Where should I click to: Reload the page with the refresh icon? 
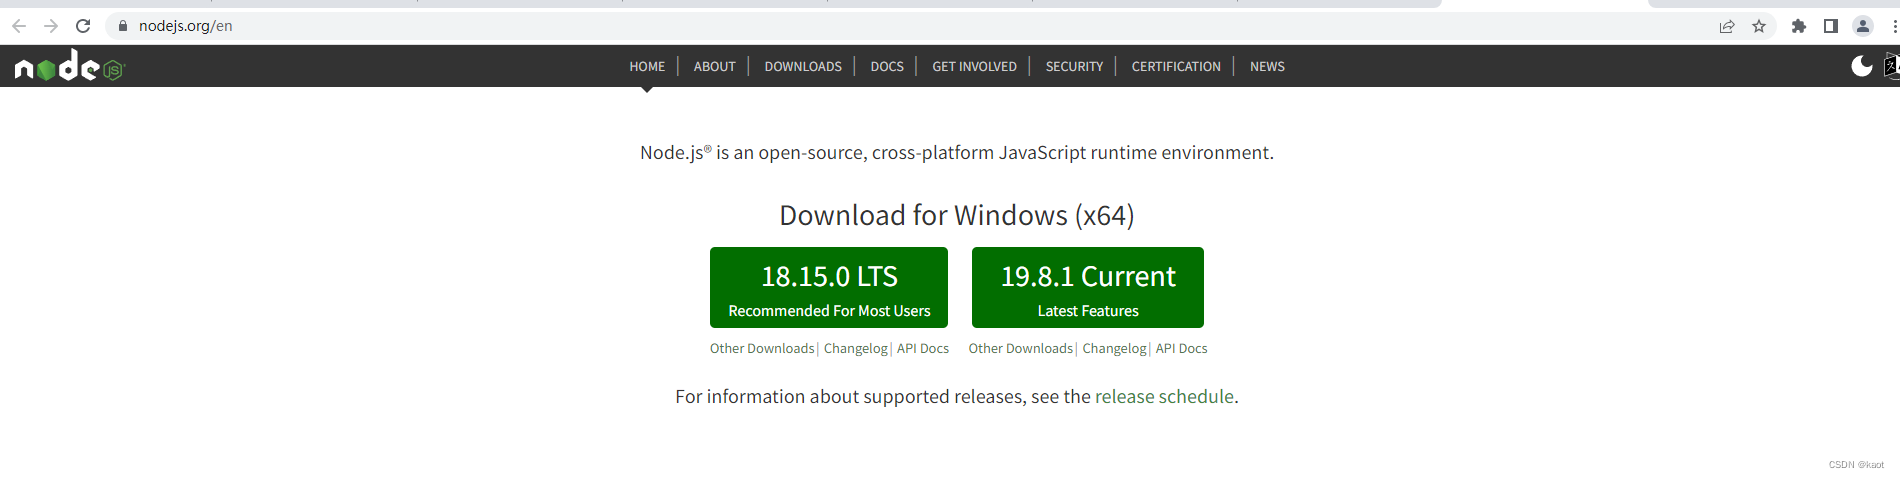(x=83, y=26)
